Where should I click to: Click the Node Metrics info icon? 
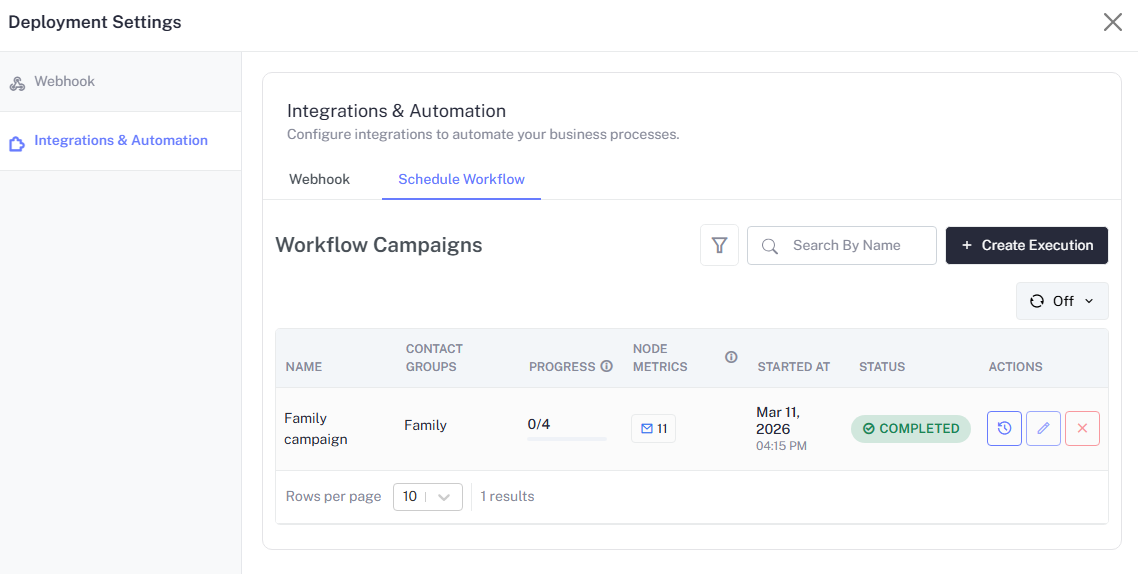(x=731, y=357)
